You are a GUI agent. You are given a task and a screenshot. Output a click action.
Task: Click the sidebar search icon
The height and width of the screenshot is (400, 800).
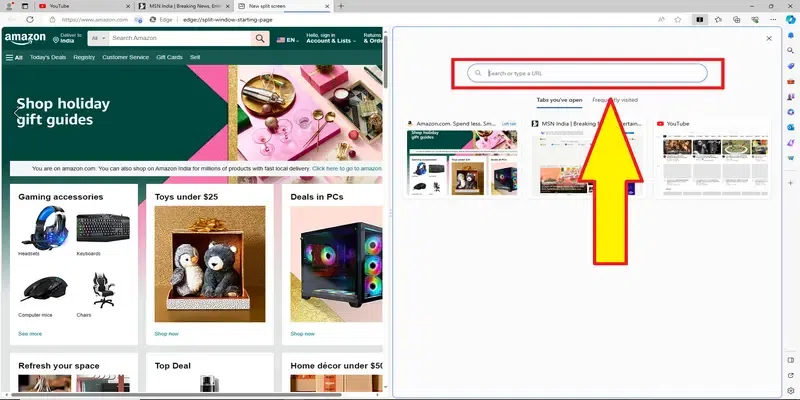click(x=791, y=51)
